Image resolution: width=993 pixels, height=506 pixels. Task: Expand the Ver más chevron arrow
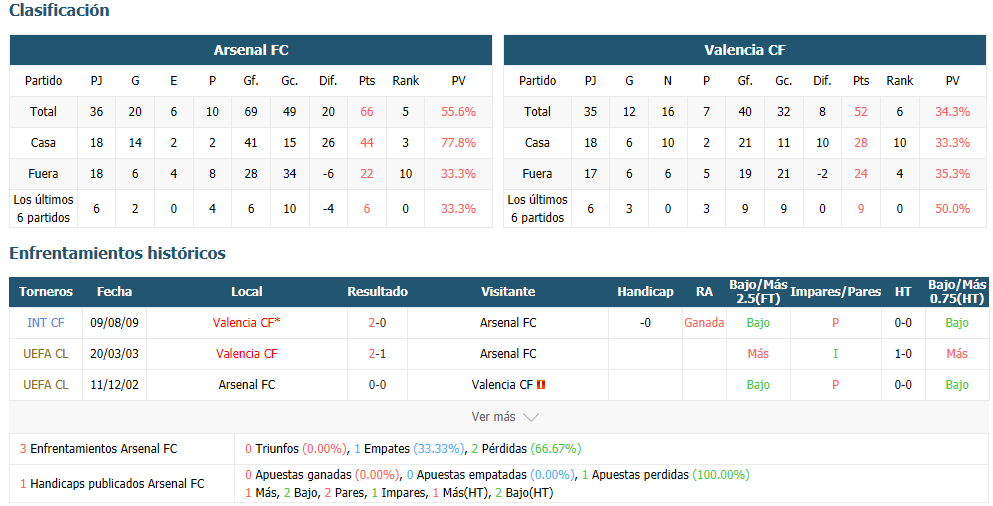[531, 417]
